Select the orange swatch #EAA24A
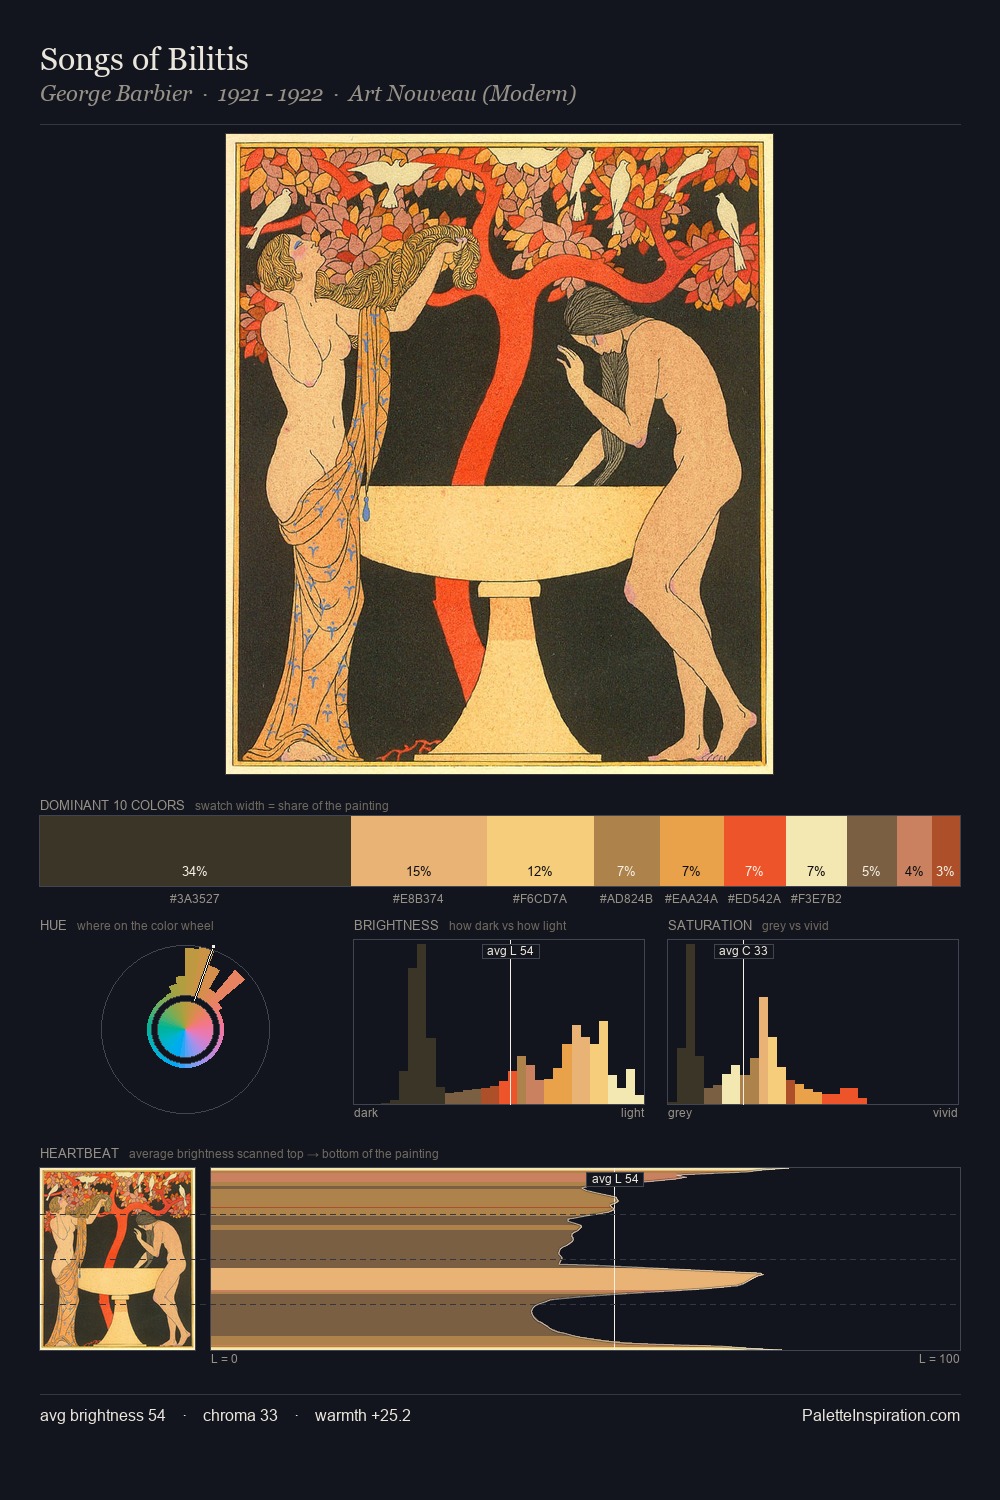The image size is (1000, 1500). [x=691, y=851]
